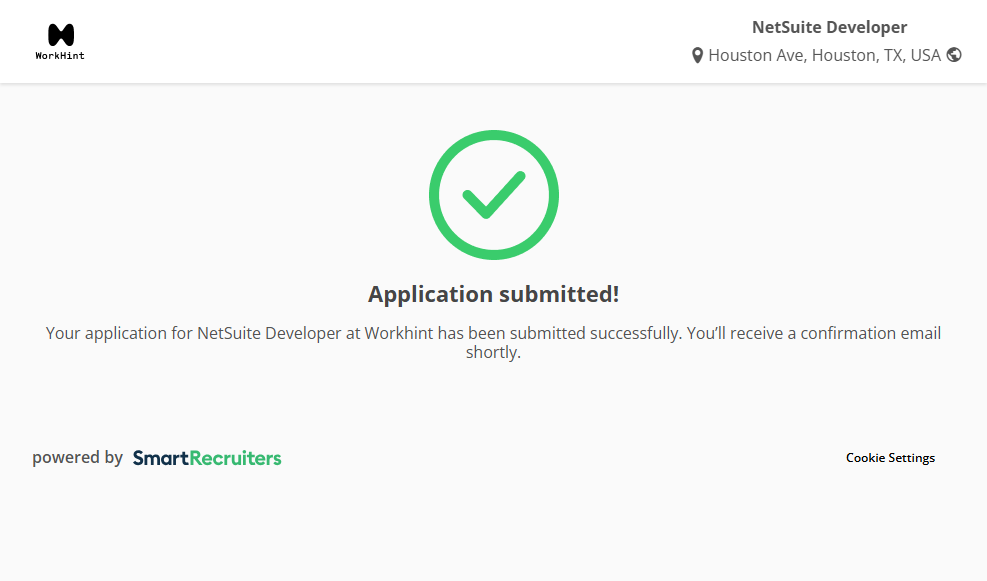Click the word "shortly." below the message
987x581 pixels.
(493, 352)
